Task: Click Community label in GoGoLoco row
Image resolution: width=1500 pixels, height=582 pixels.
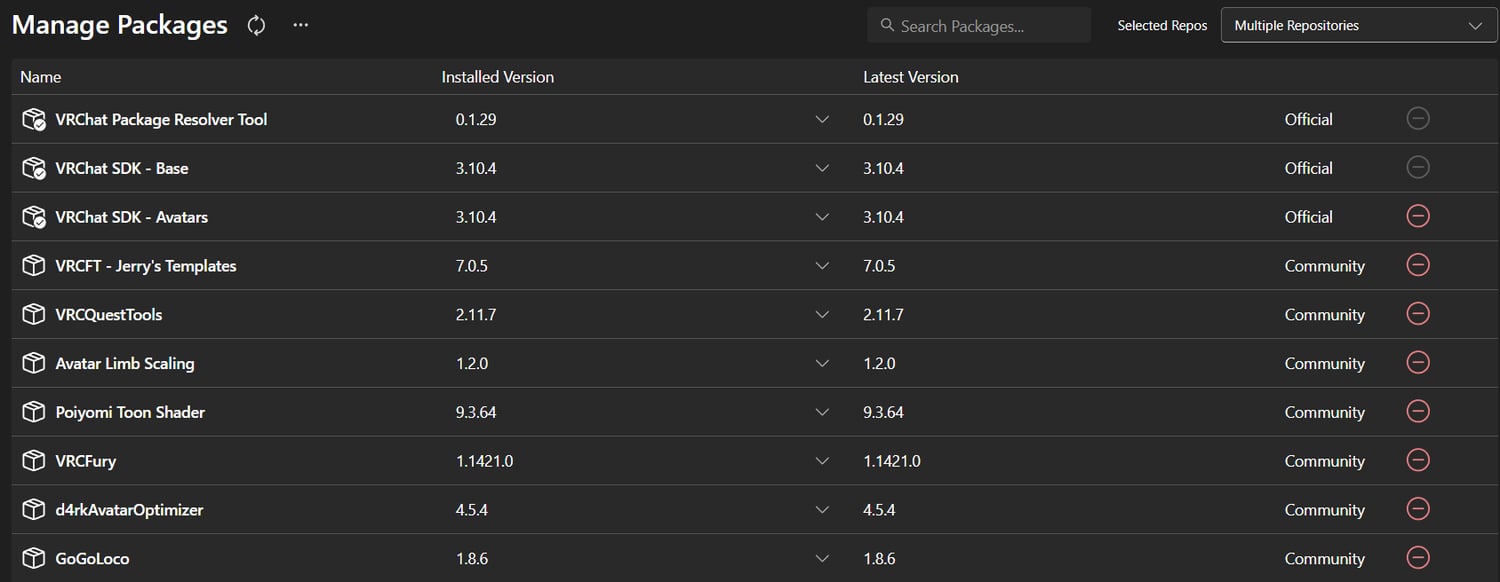Action: [x=1325, y=558]
